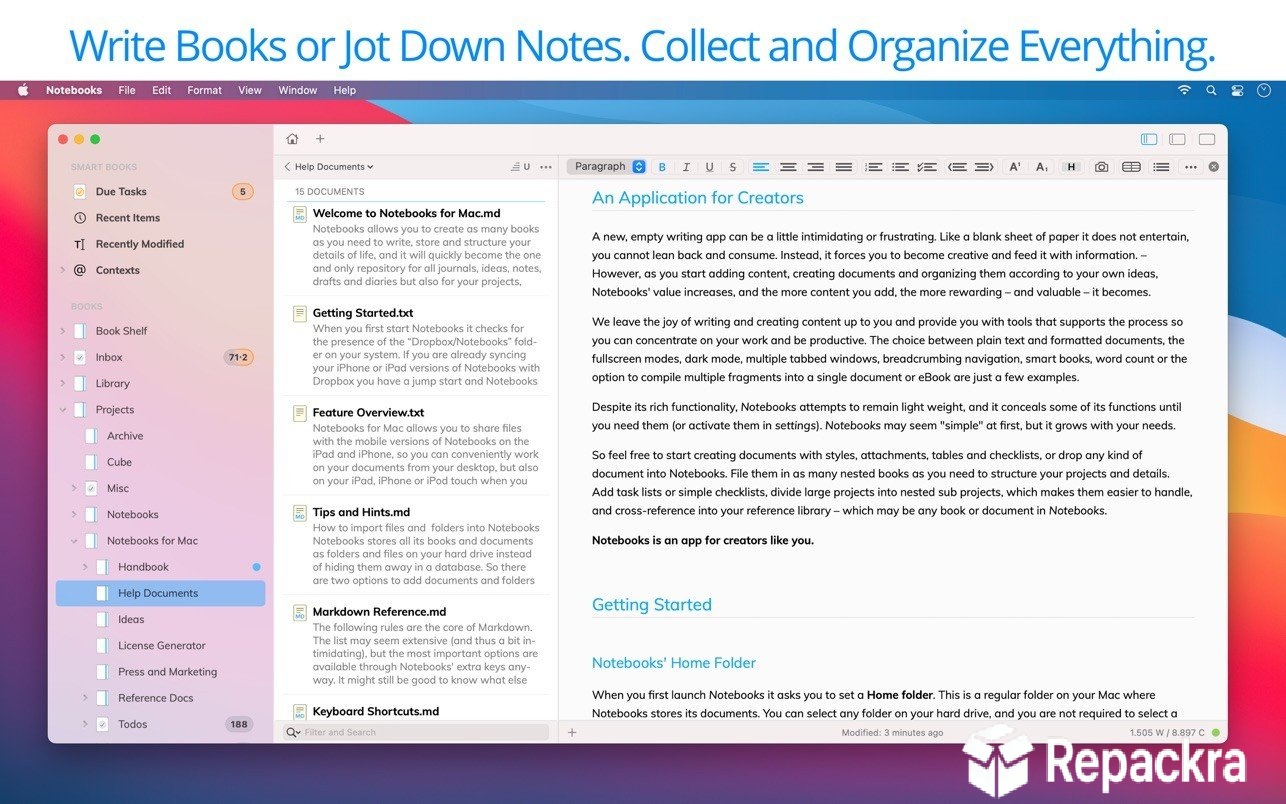Viewport: 1286px width, 804px height.
Task: Open Spotlight search in menu bar
Action: pyautogui.click(x=1211, y=90)
